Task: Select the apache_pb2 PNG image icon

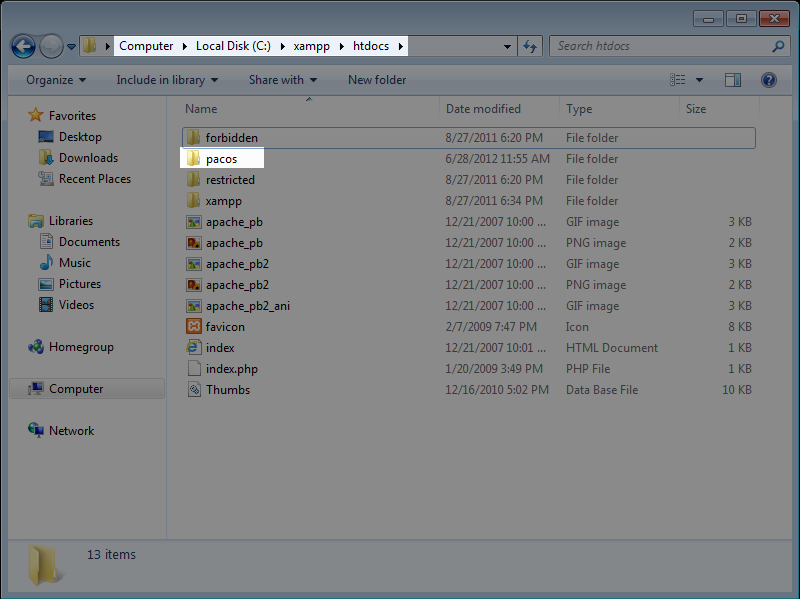Action: (193, 285)
